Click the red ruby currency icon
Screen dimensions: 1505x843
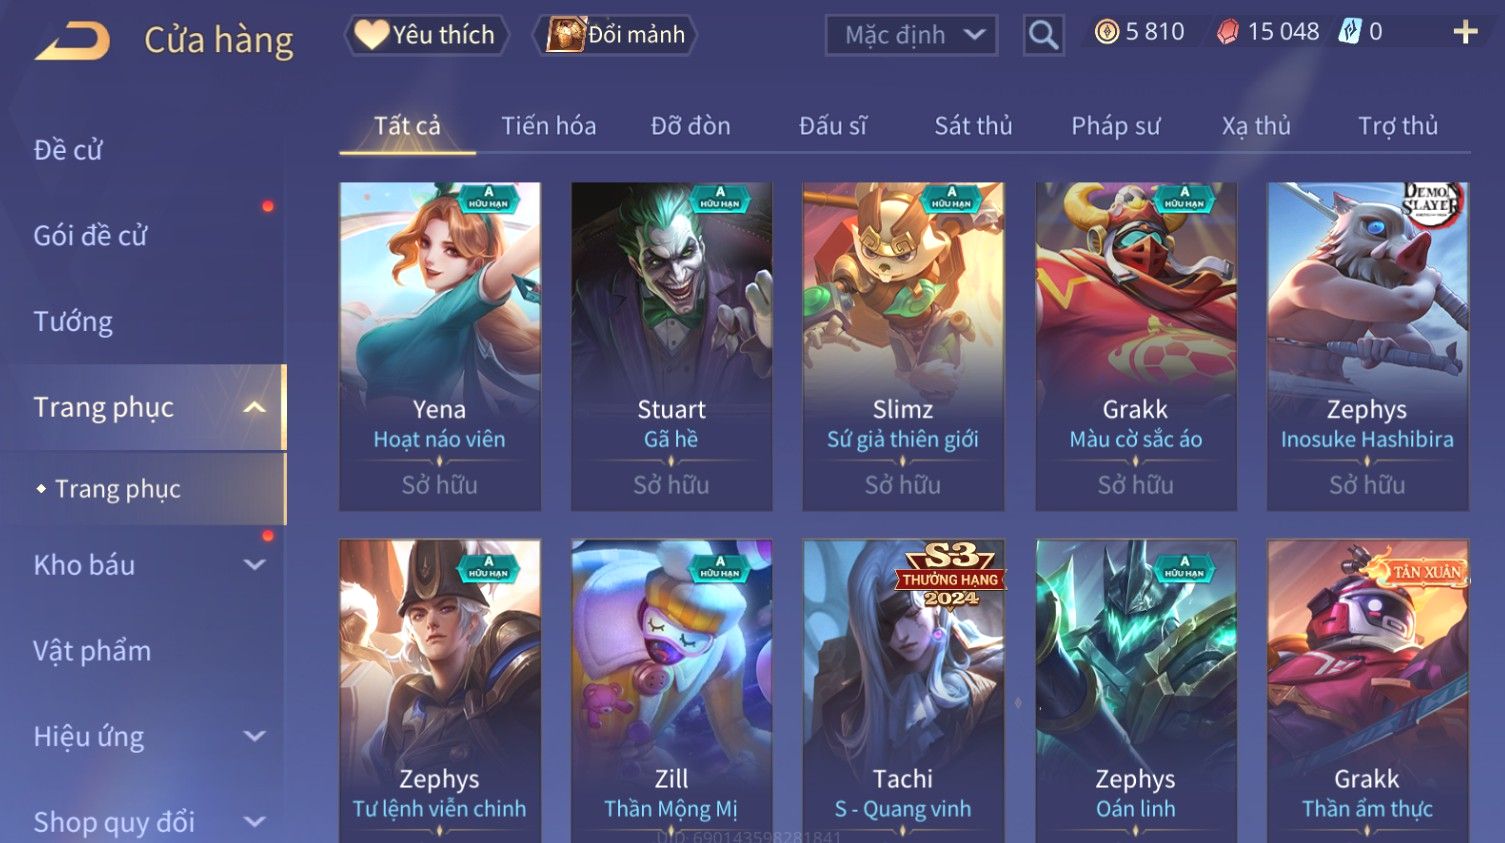tap(1227, 32)
